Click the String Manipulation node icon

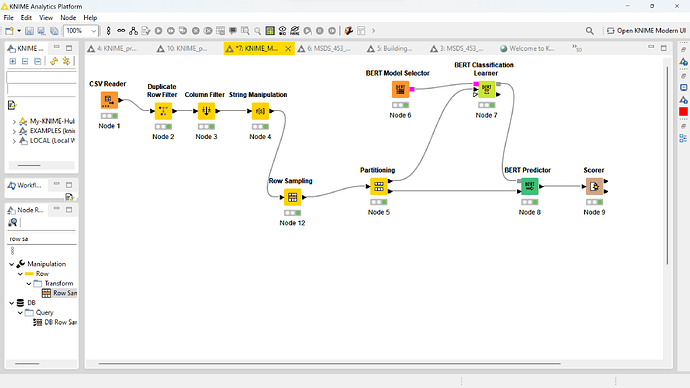click(260, 111)
